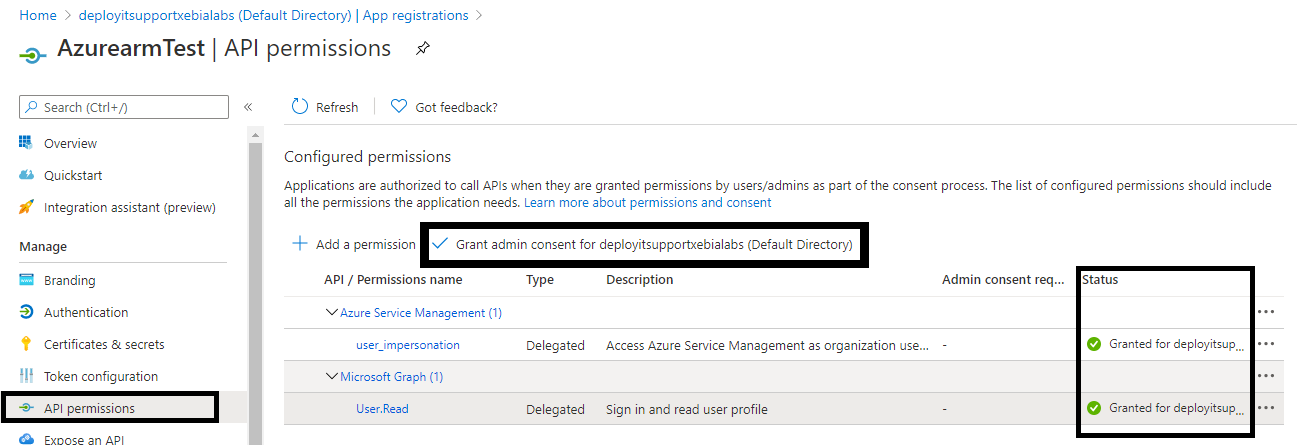The width and height of the screenshot is (1297, 445).
Task: Click Add a permission
Action: (353, 243)
